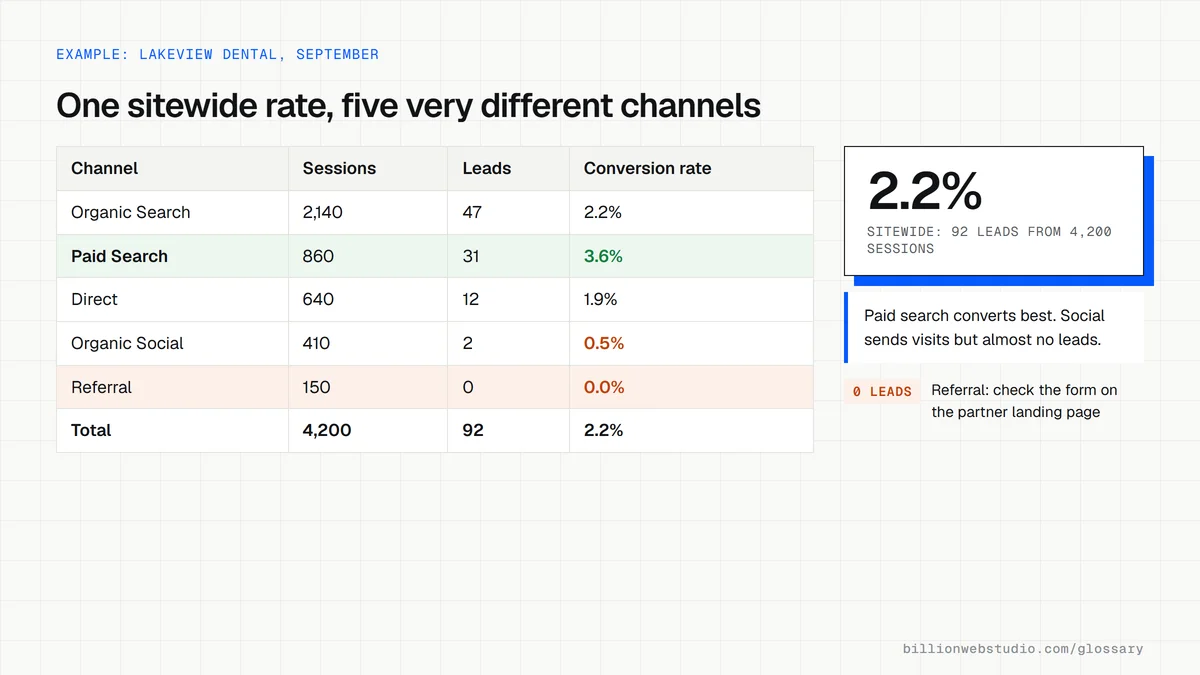
Task: Select the Organic Social channel cell
Action: click(x=172, y=343)
